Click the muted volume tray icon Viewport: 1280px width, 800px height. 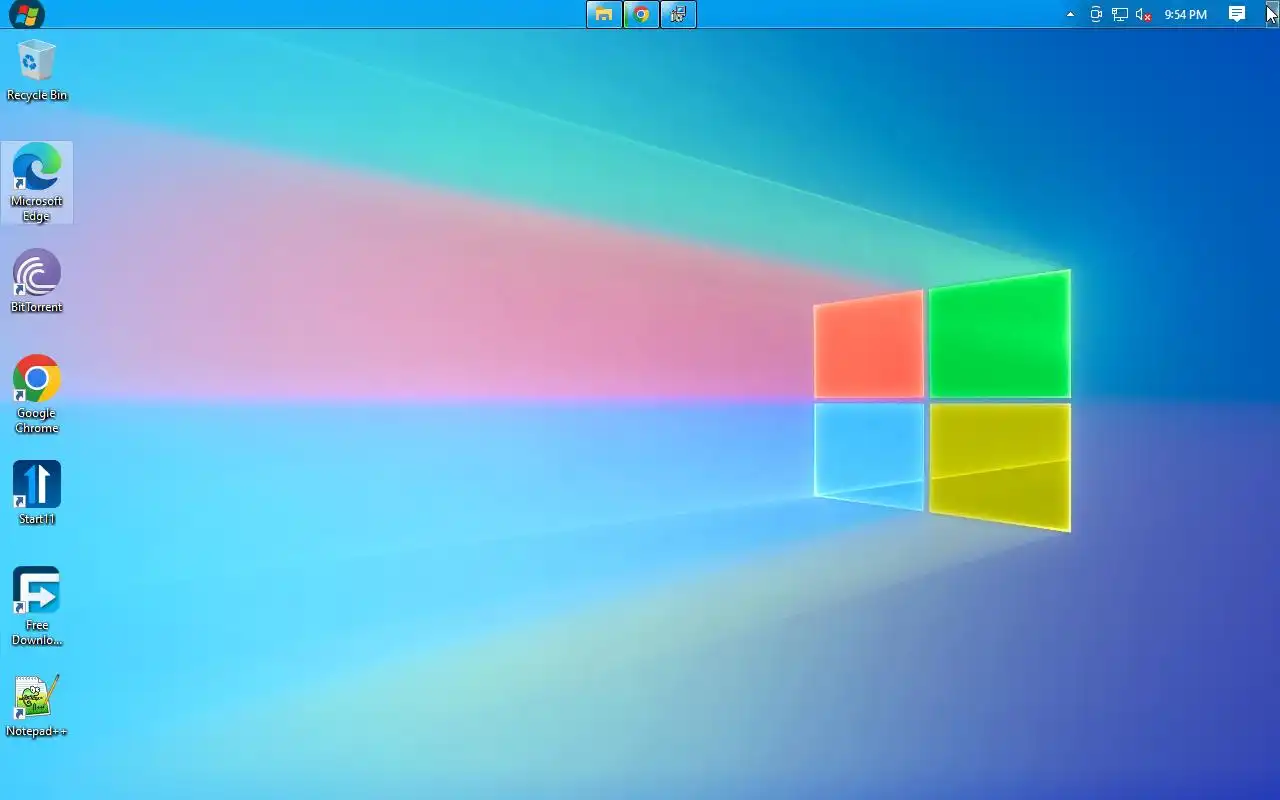1144,14
